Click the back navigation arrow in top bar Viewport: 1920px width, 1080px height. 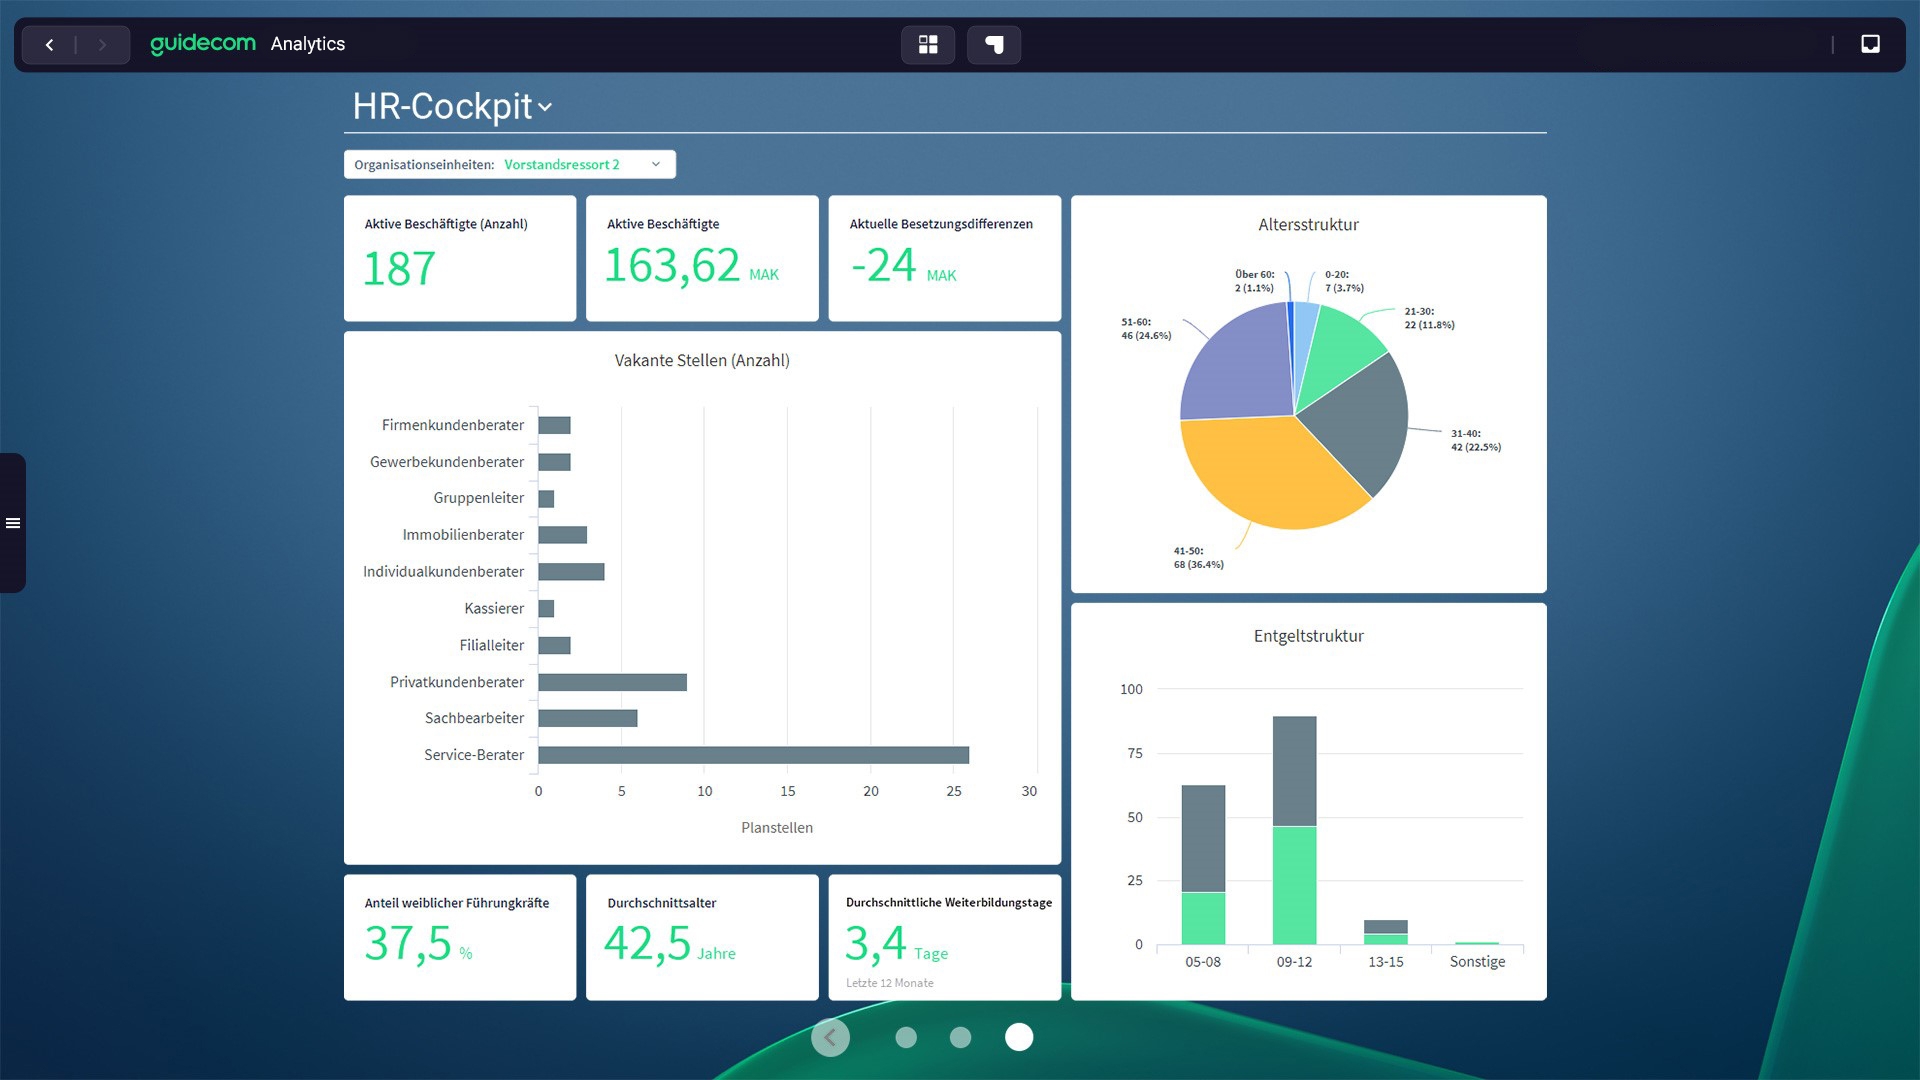pyautogui.click(x=49, y=45)
